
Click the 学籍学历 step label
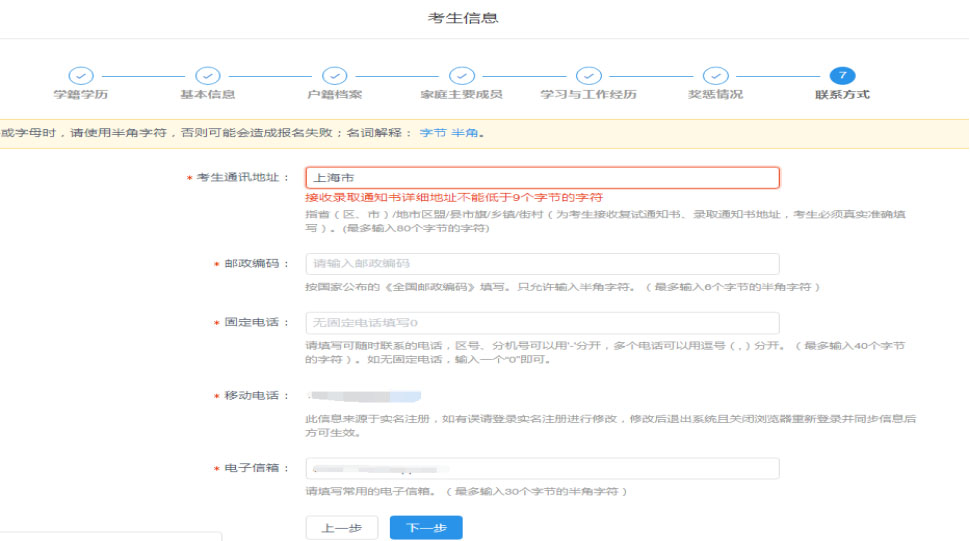[x=81, y=95]
